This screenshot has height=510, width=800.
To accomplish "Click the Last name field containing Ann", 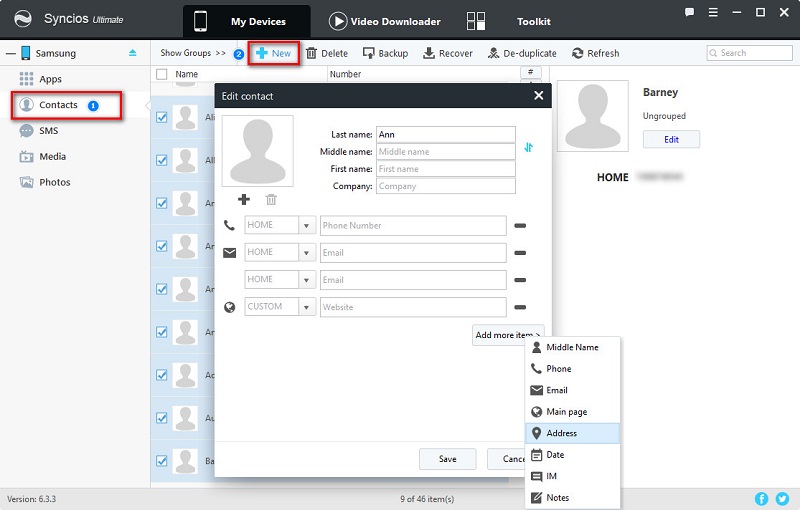I will pyautogui.click(x=445, y=135).
